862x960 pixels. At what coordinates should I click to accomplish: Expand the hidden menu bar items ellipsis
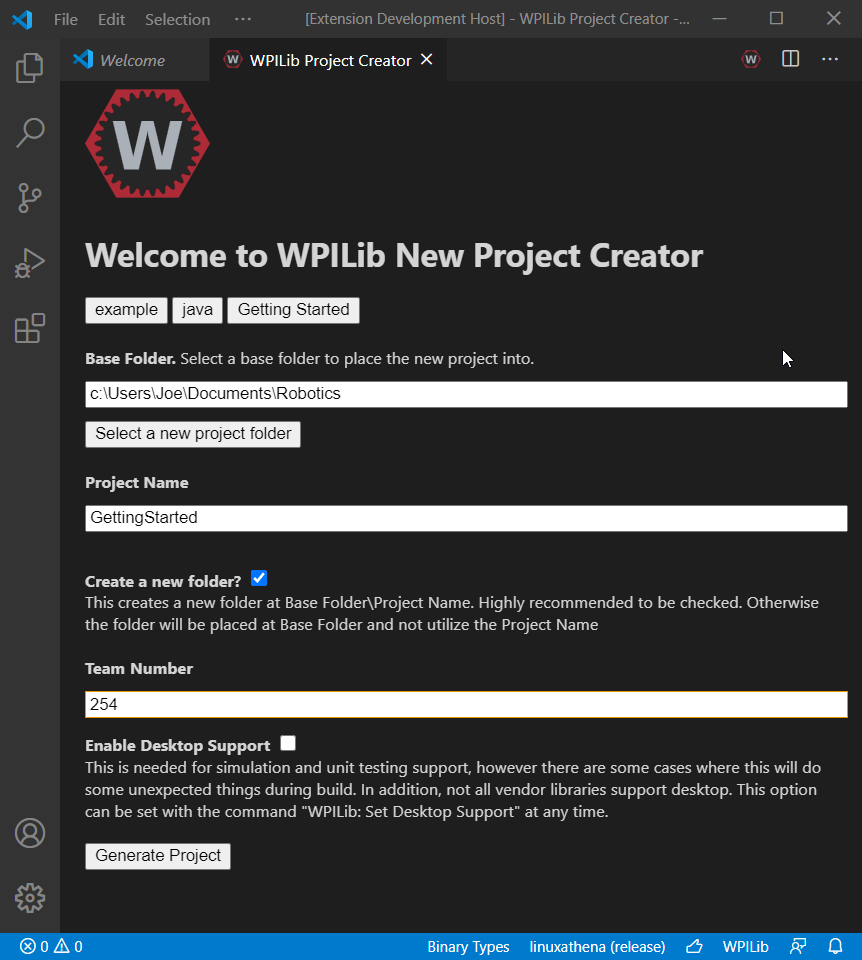243,19
